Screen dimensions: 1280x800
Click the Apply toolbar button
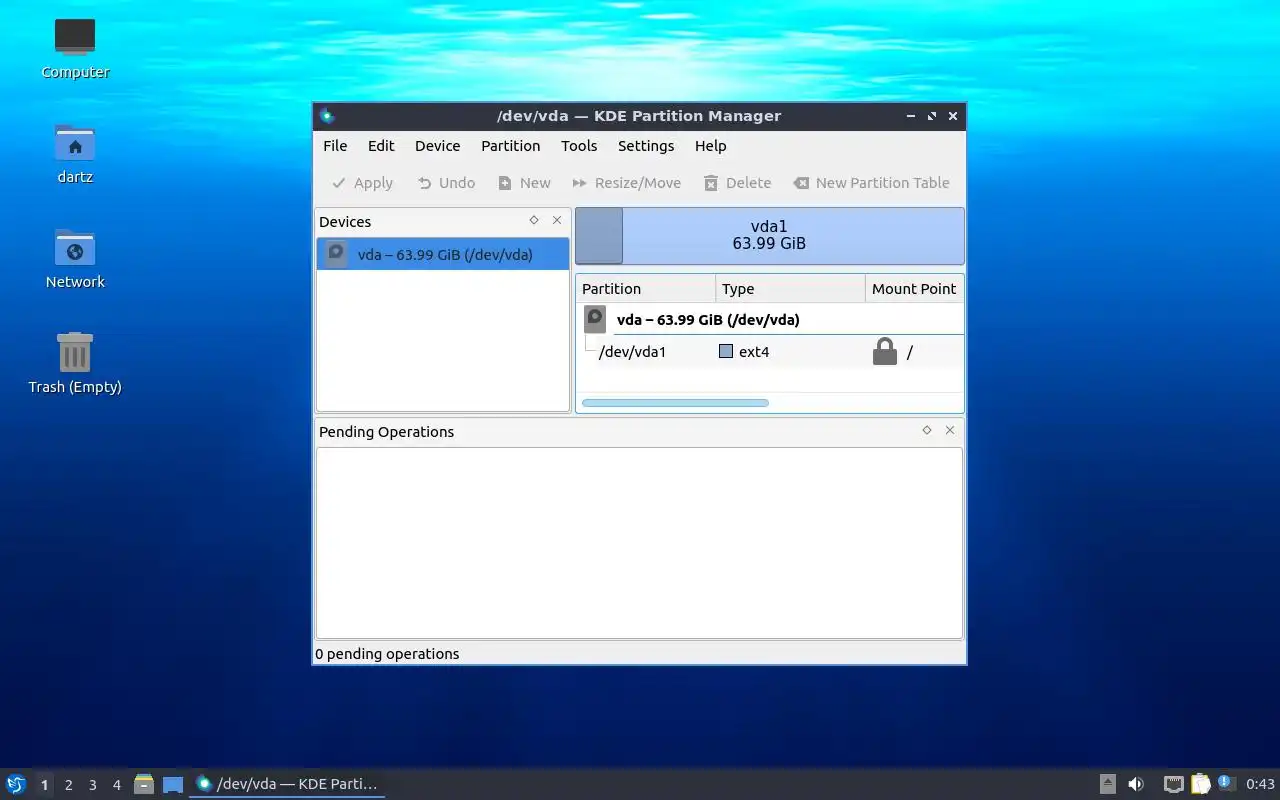pyautogui.click(x=362, y=183)
